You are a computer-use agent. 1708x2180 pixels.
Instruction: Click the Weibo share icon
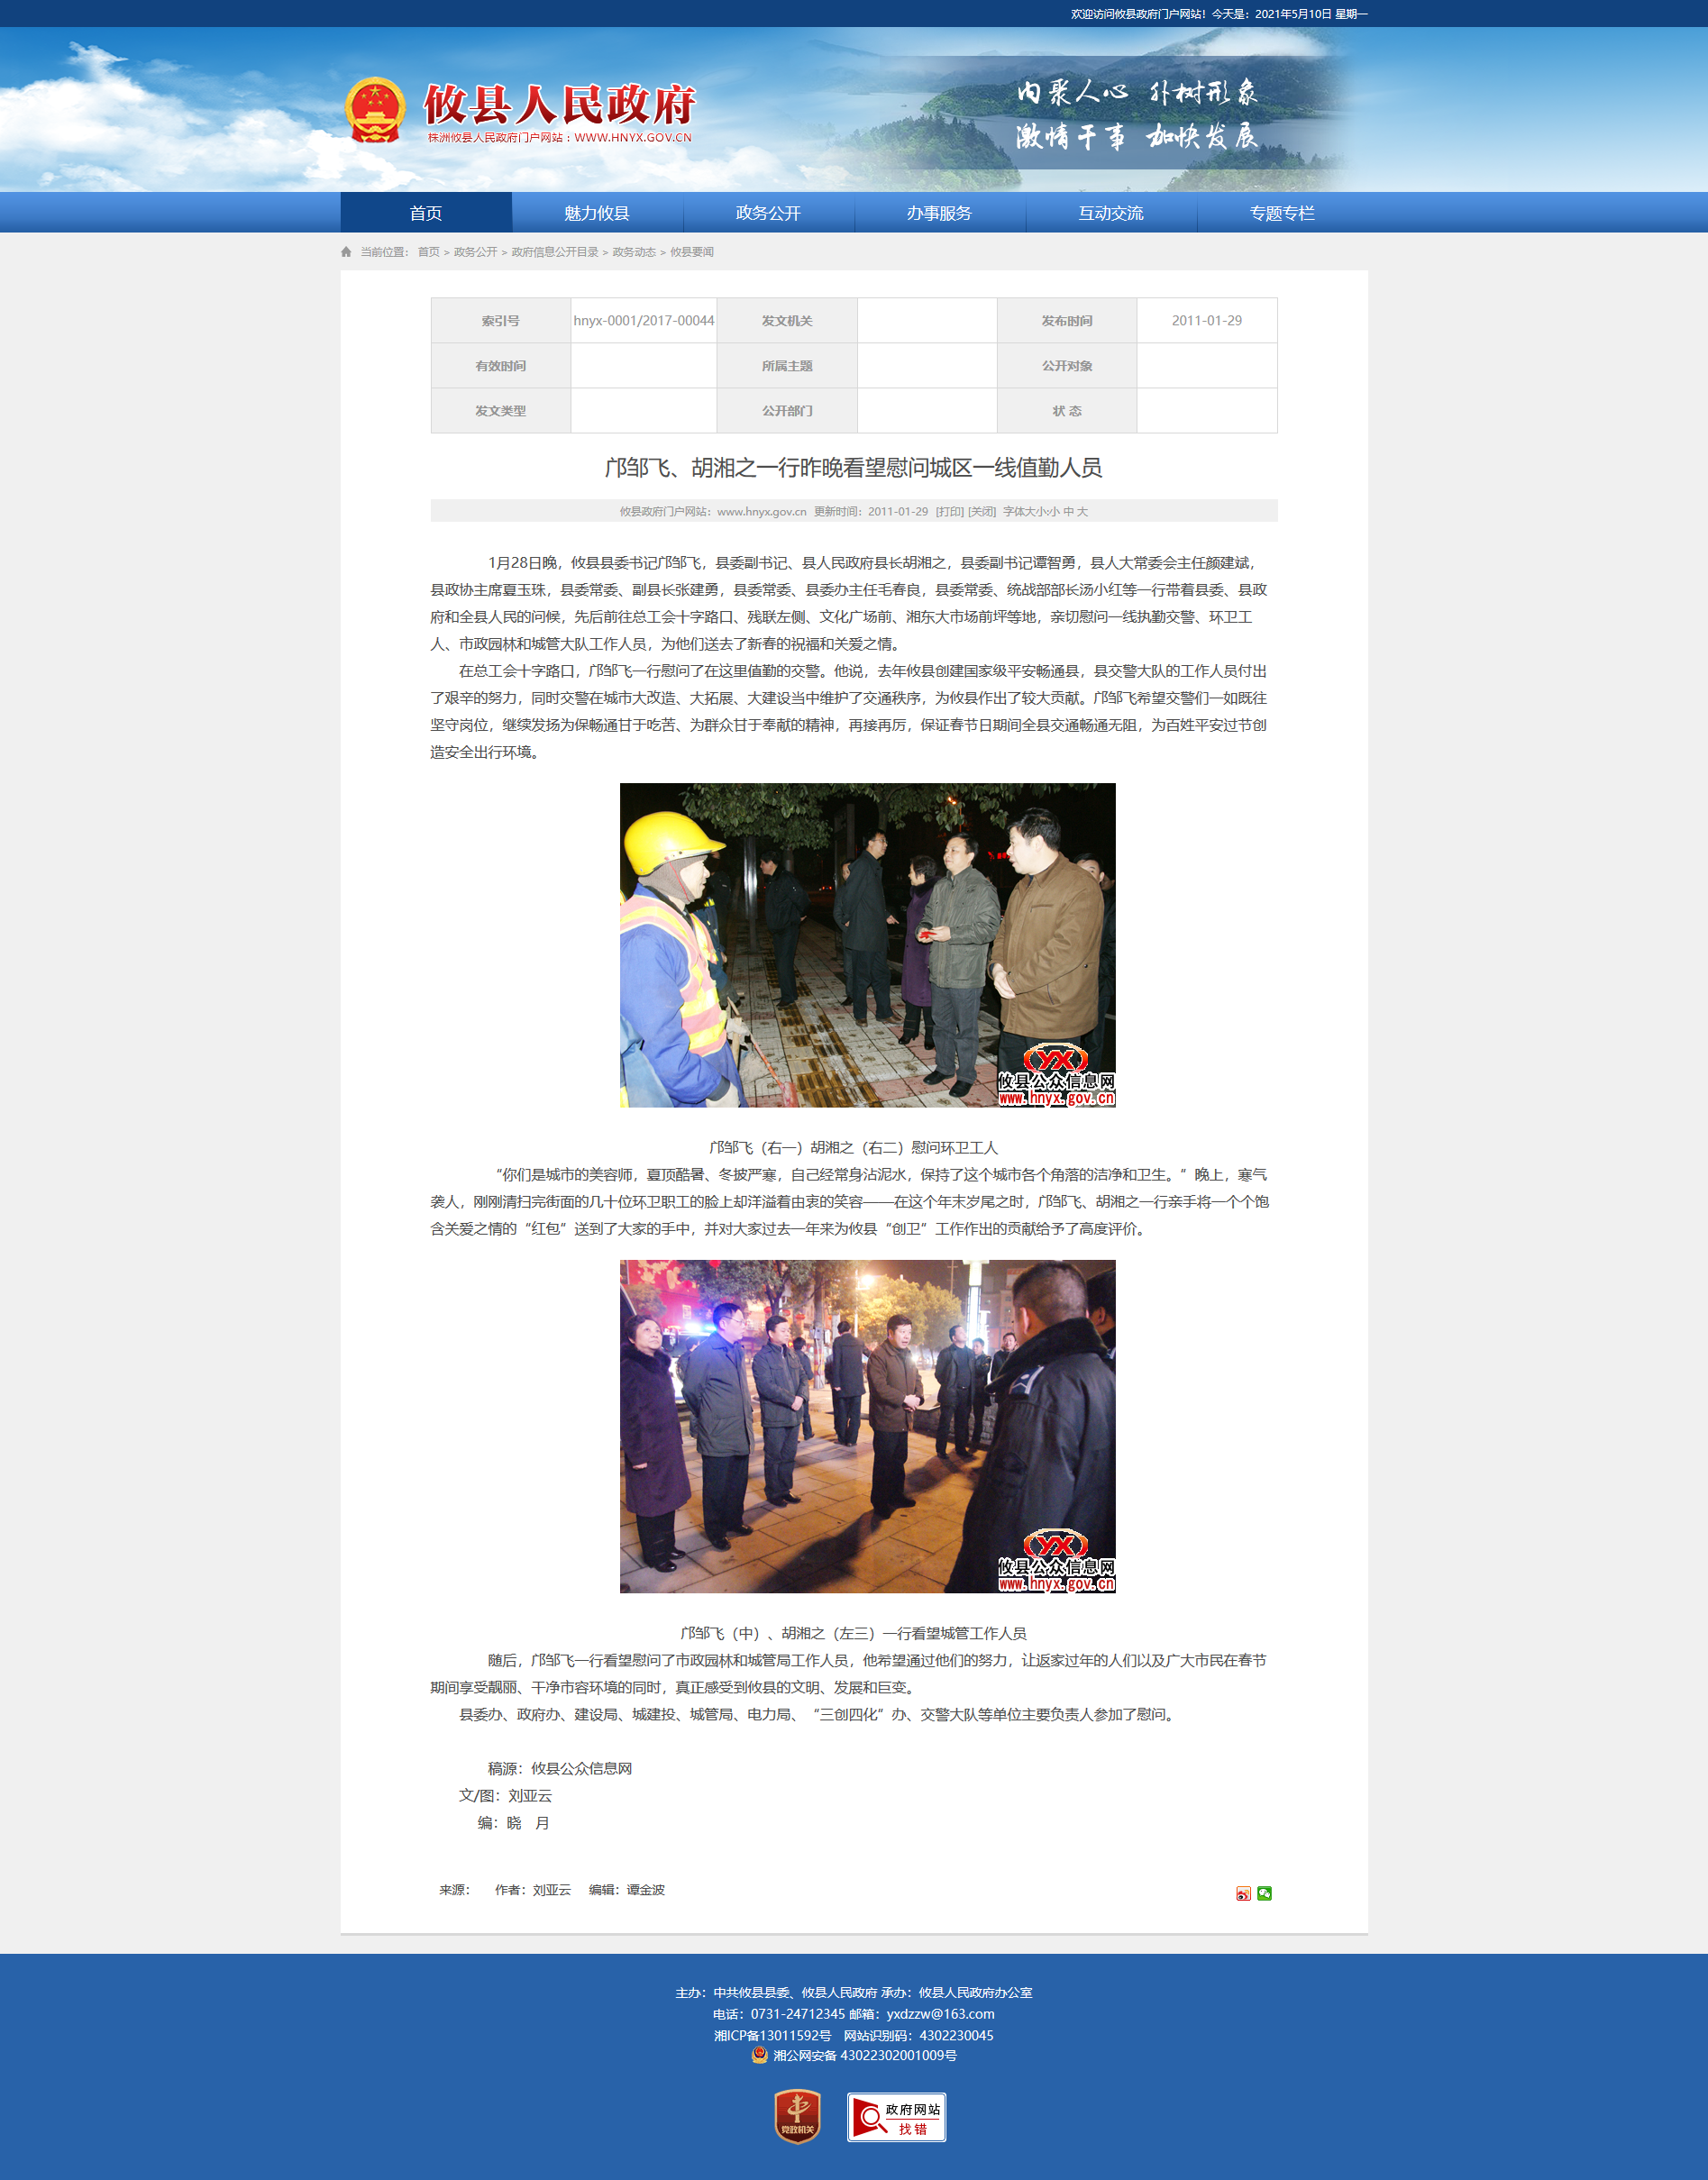pyautogui.click(x=1243, y=1893)
